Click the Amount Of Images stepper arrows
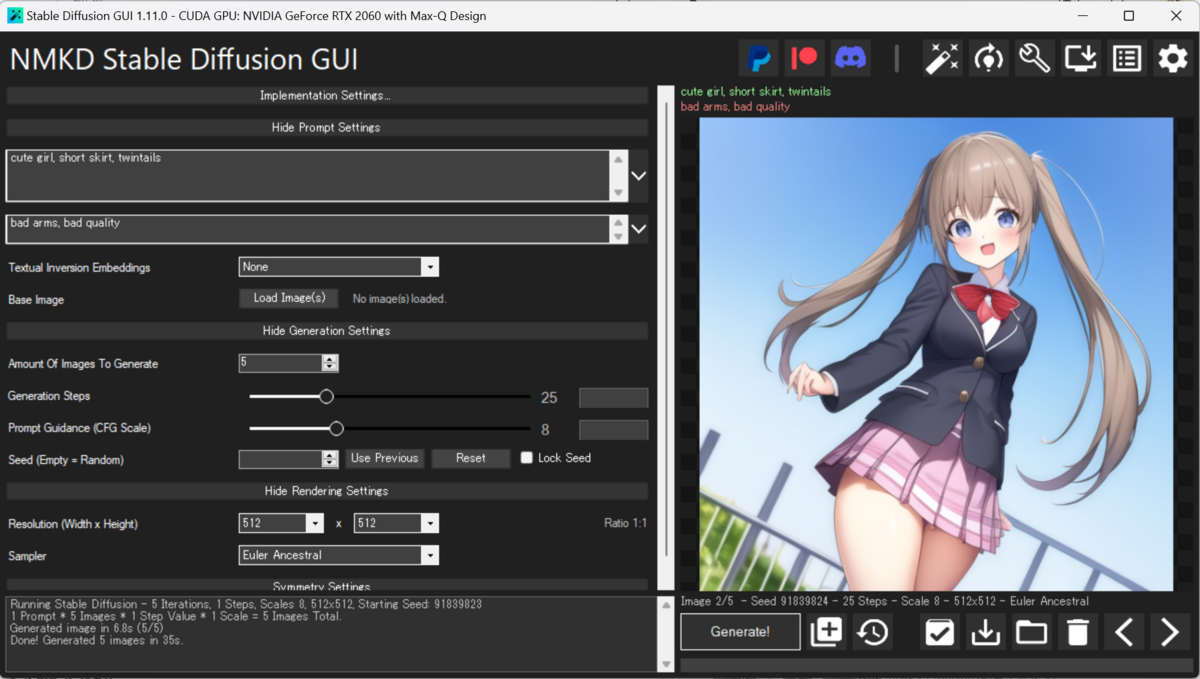Screen dimensions: 1200x679 coord(330,363)
